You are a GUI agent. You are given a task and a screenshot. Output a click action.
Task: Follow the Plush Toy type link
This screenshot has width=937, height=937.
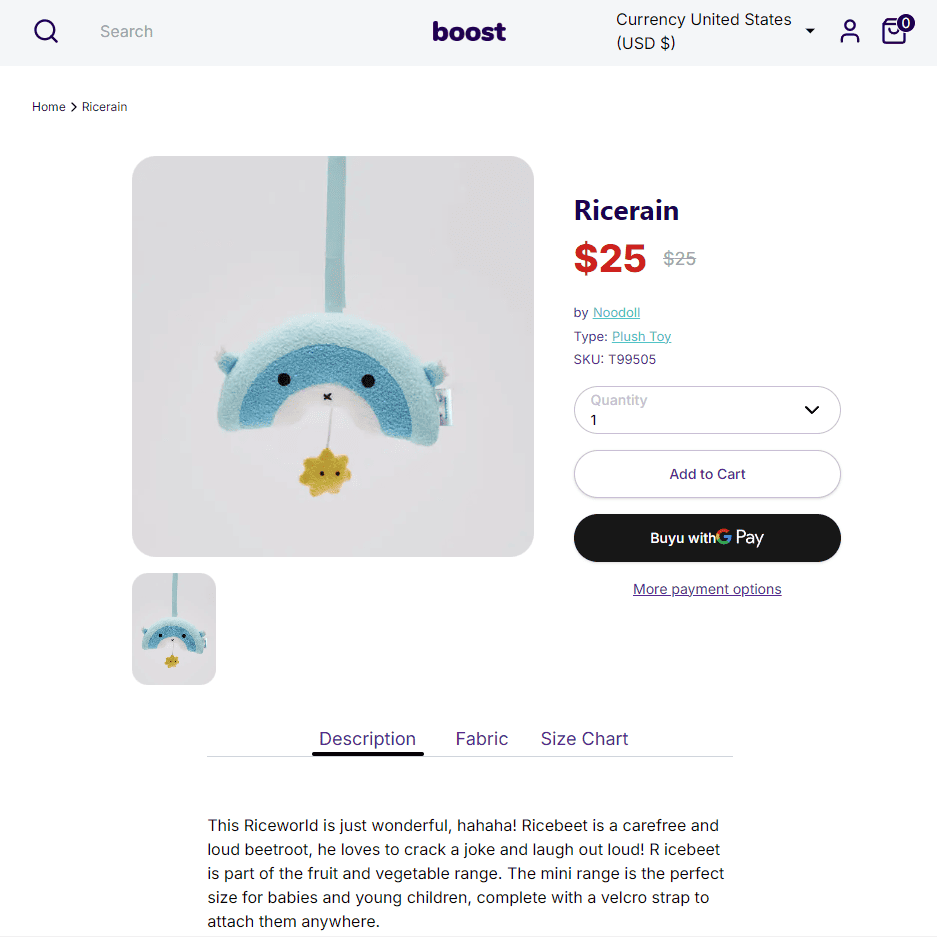(641, 336)
